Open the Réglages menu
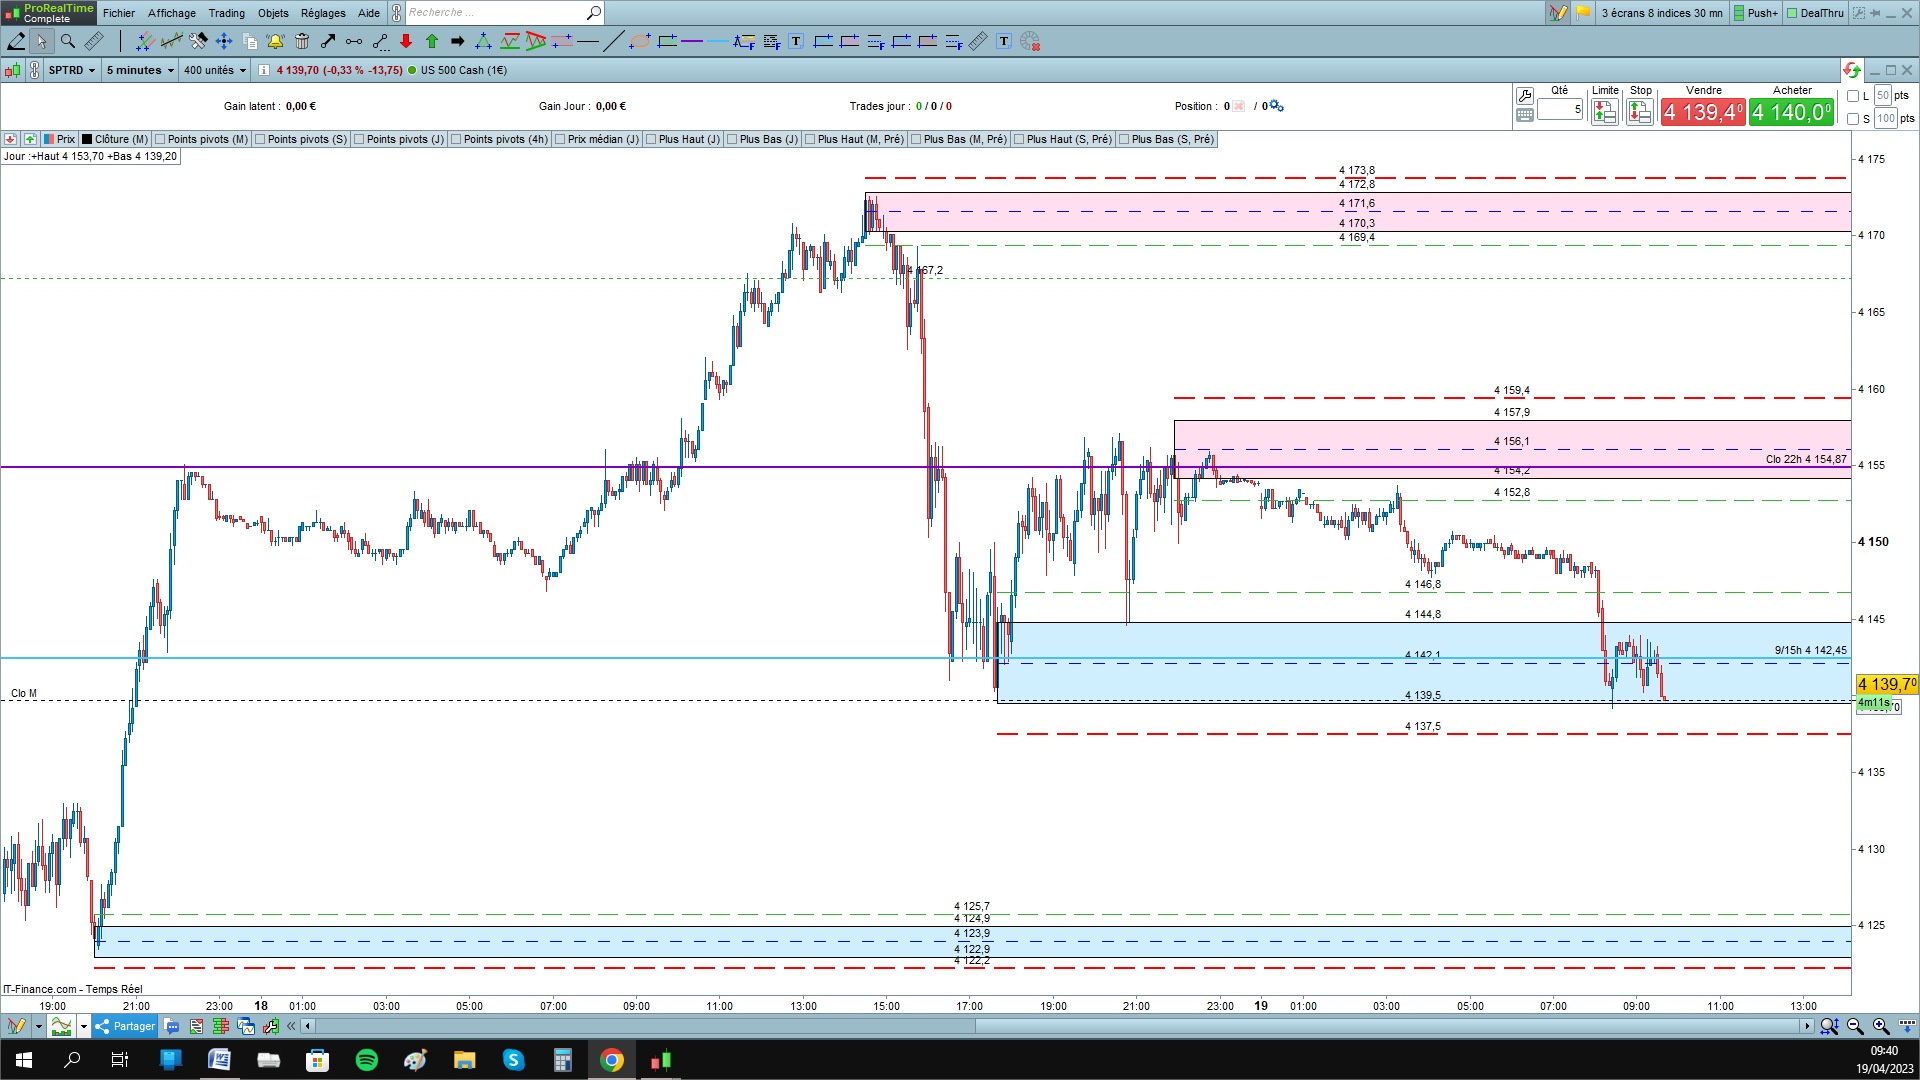 (322, 13)
